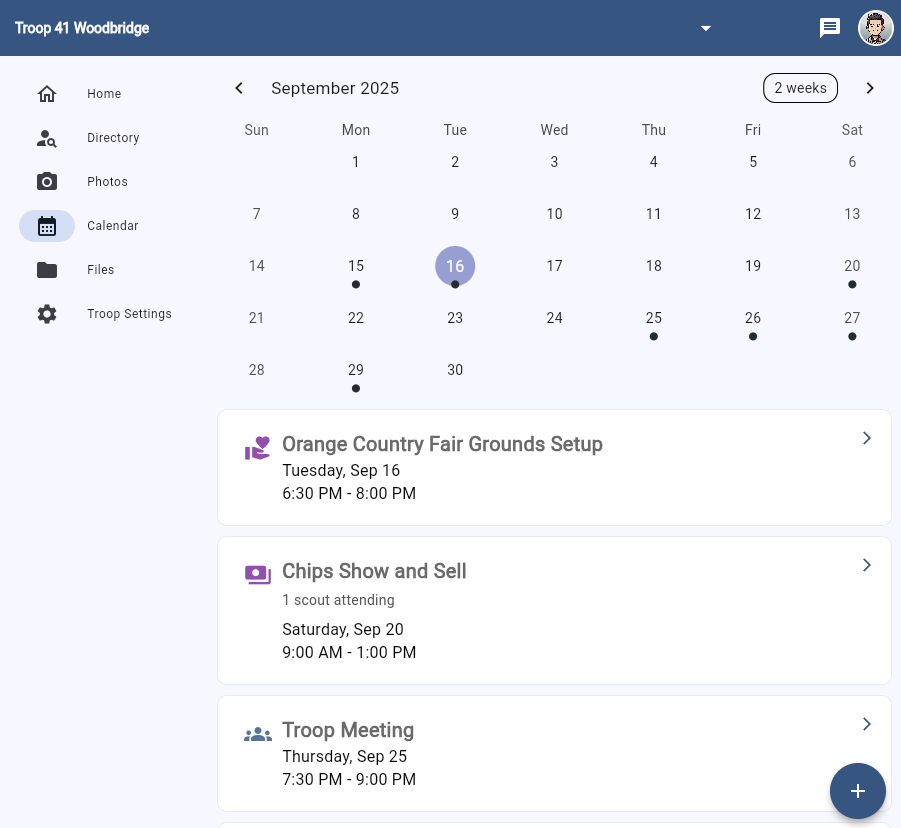The image size is (901, 828).
Task: Open your profile avatar
Action: pyautogui.click(x=875, y=28)
